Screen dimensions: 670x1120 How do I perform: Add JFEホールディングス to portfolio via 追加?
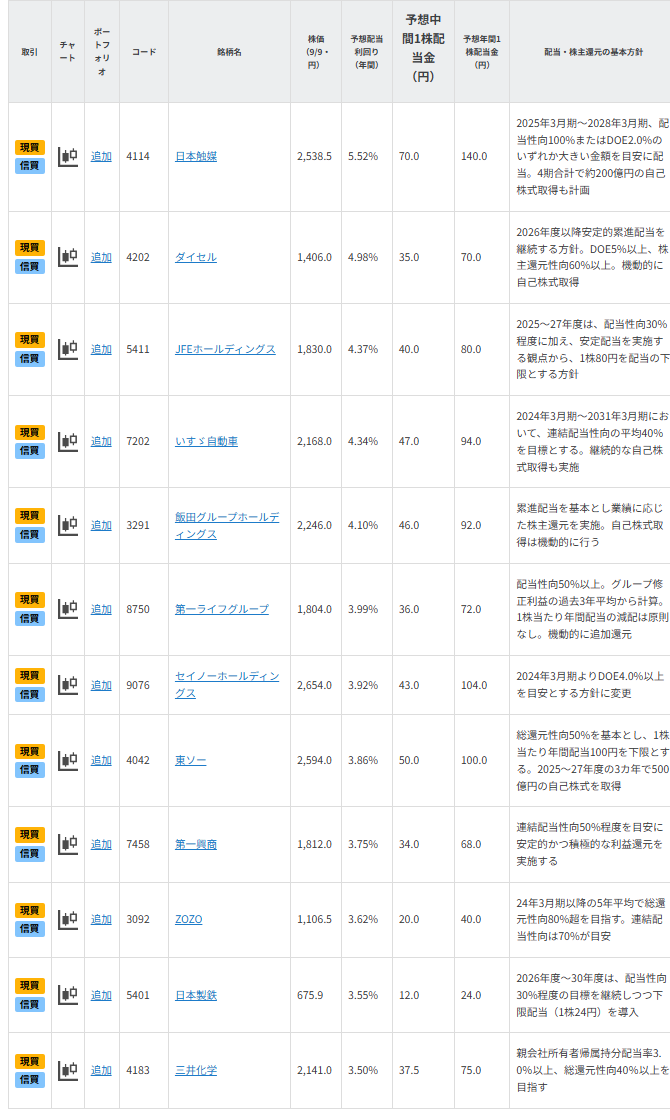101,349
